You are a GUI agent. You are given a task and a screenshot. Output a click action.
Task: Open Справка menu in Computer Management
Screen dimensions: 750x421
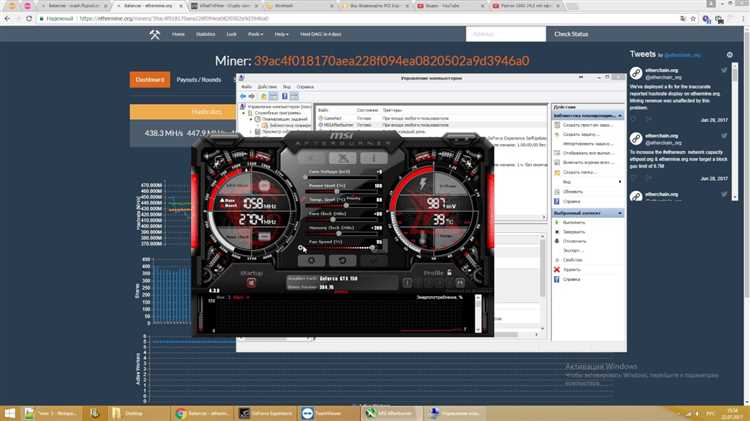[305, 87]
